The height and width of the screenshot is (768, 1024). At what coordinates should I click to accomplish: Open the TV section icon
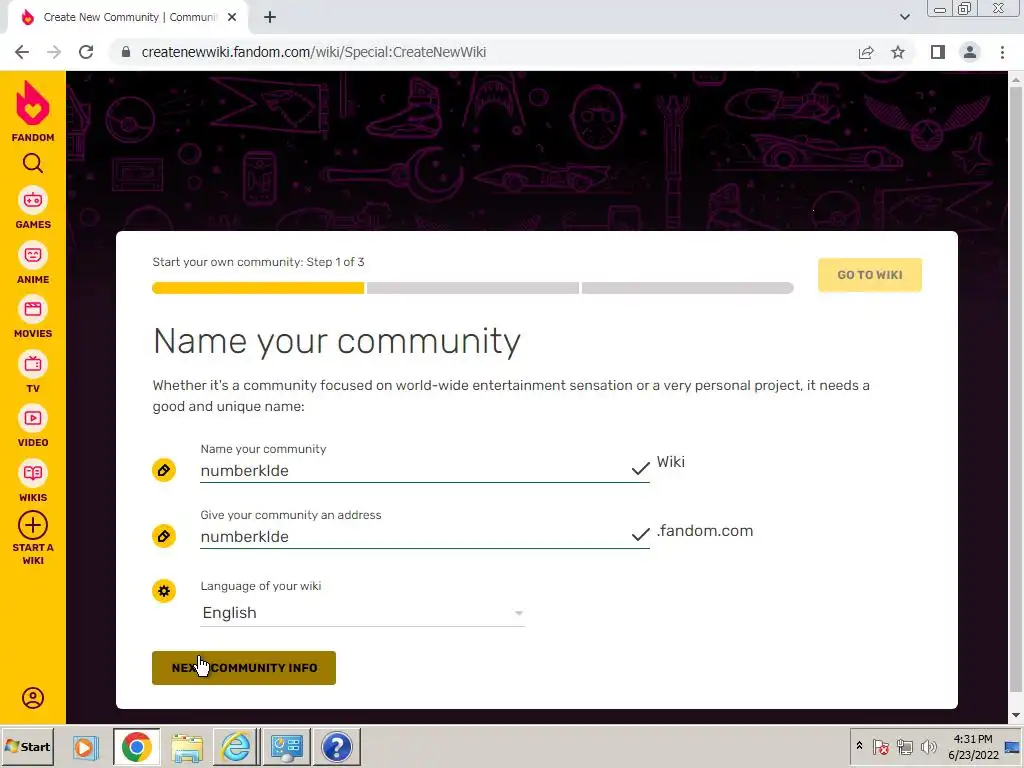tap(33, 364)
